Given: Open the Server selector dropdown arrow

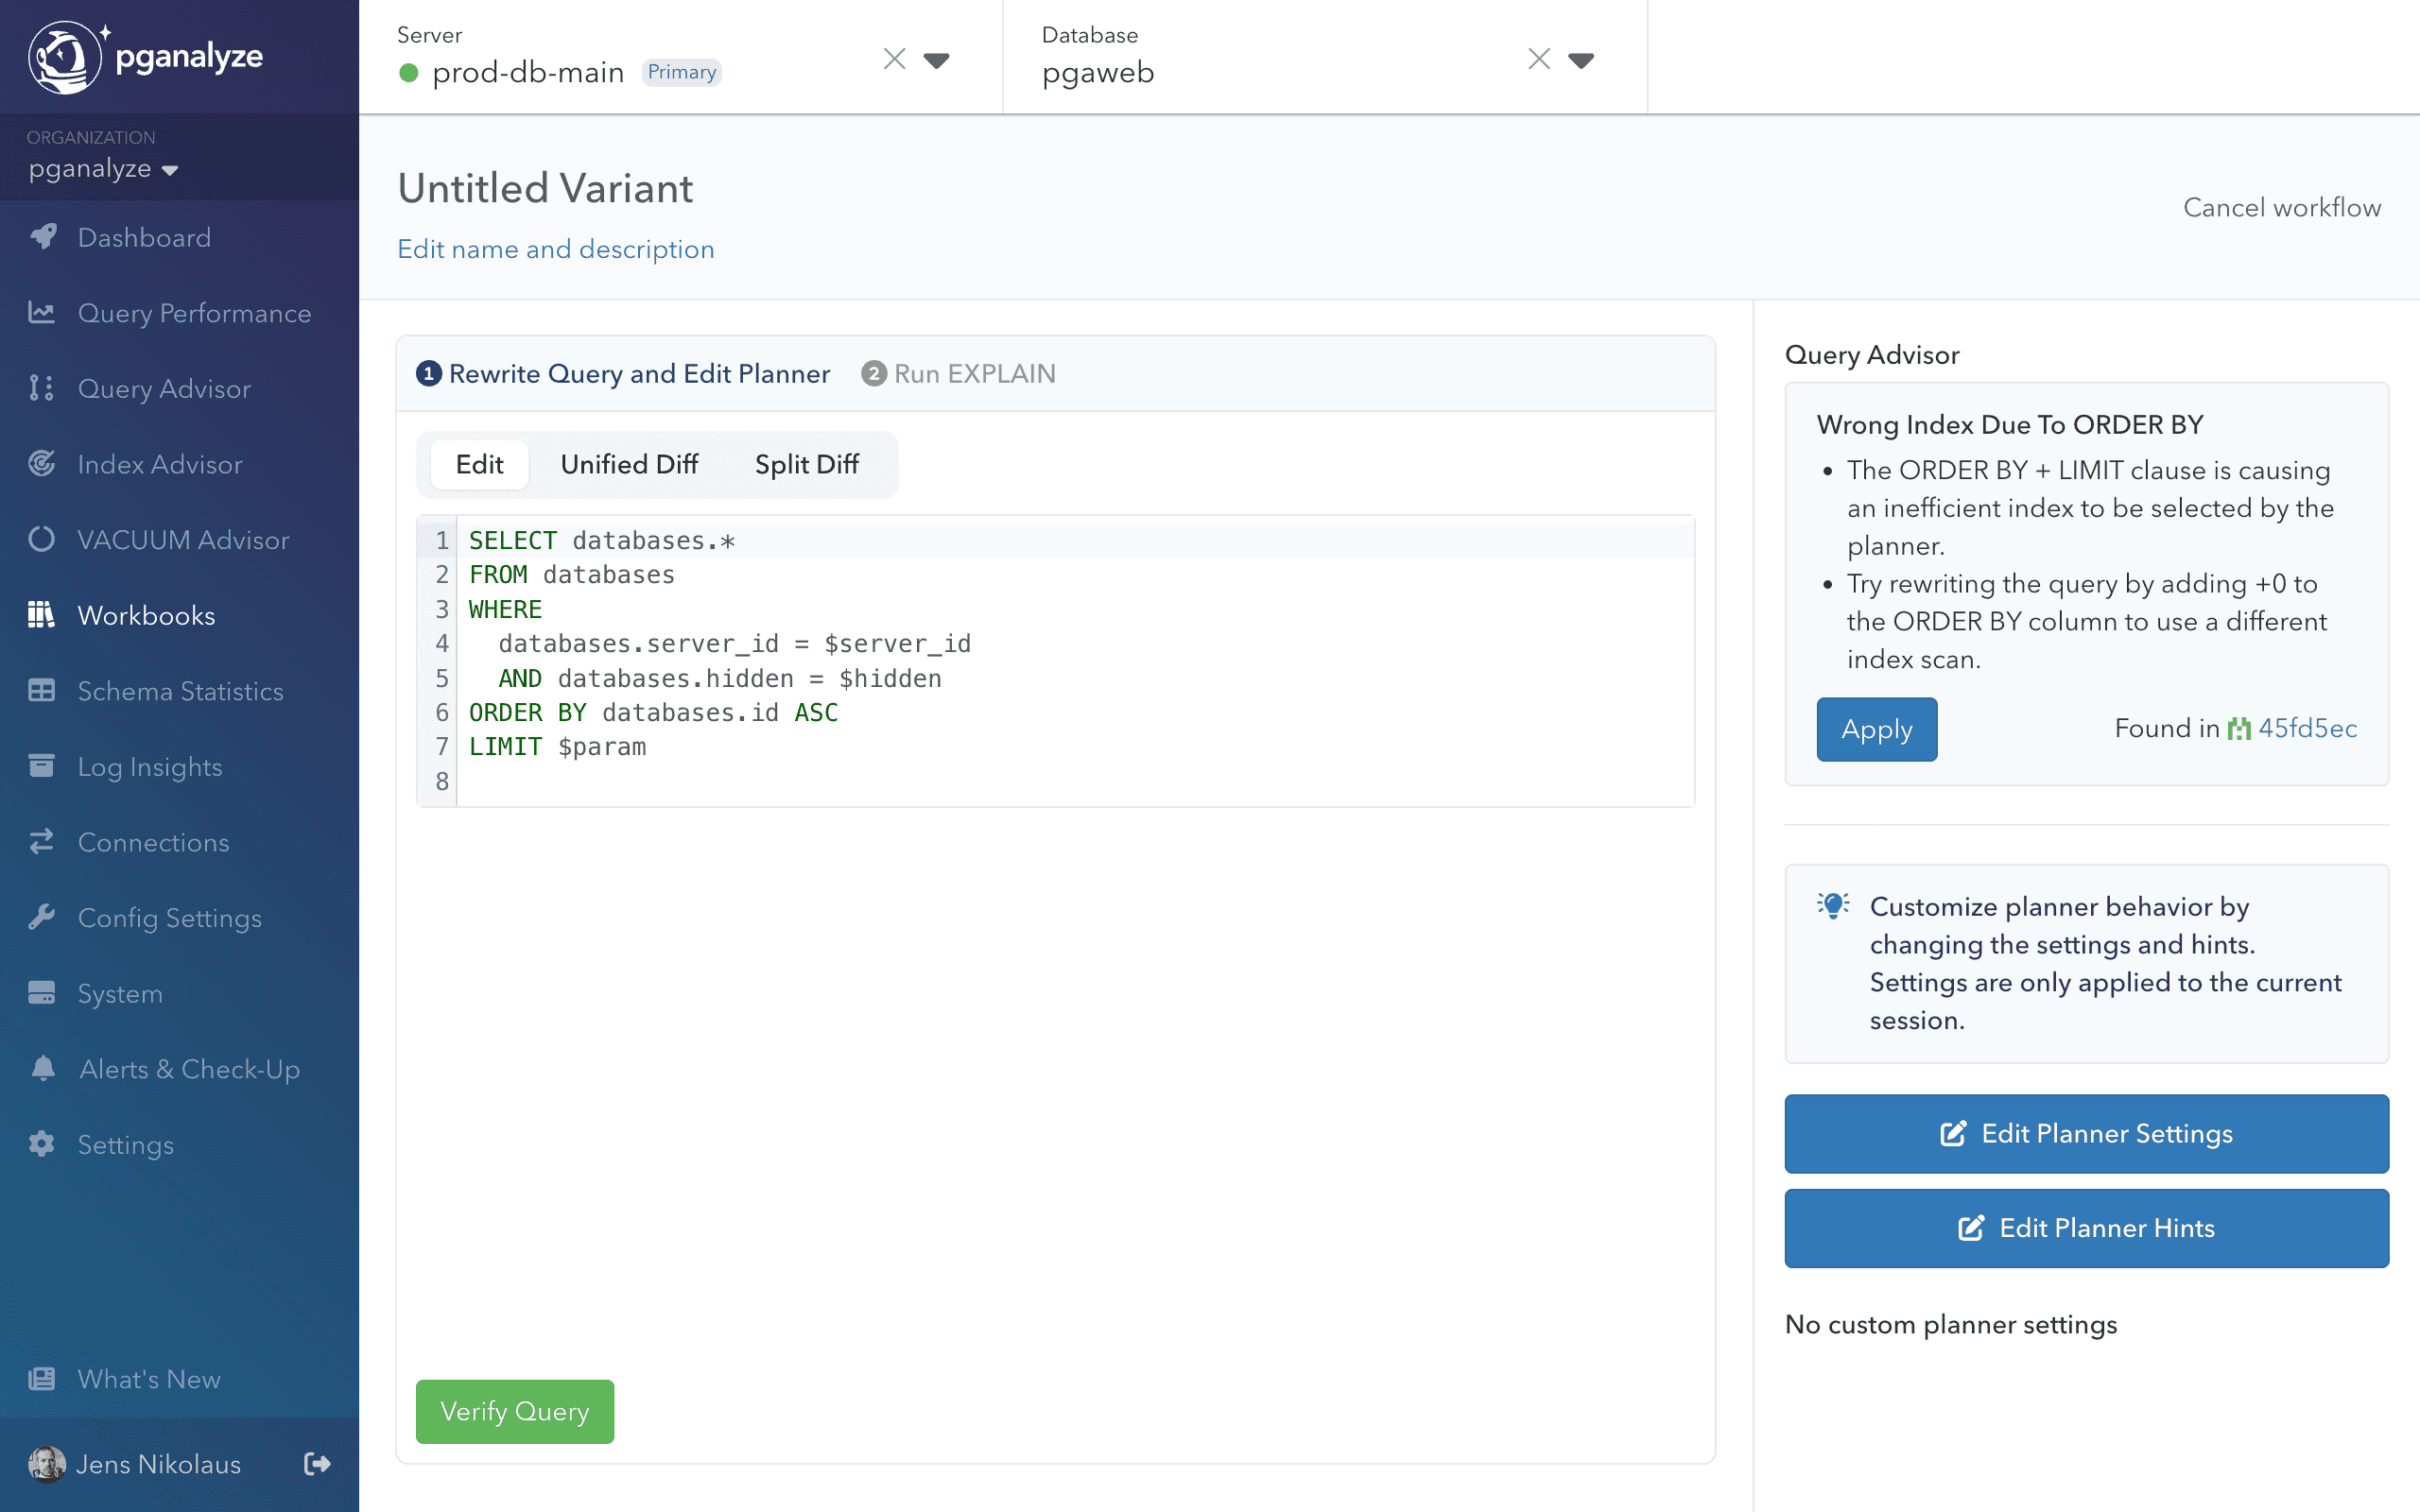Looking at the screenshot, I should point(936,60).
